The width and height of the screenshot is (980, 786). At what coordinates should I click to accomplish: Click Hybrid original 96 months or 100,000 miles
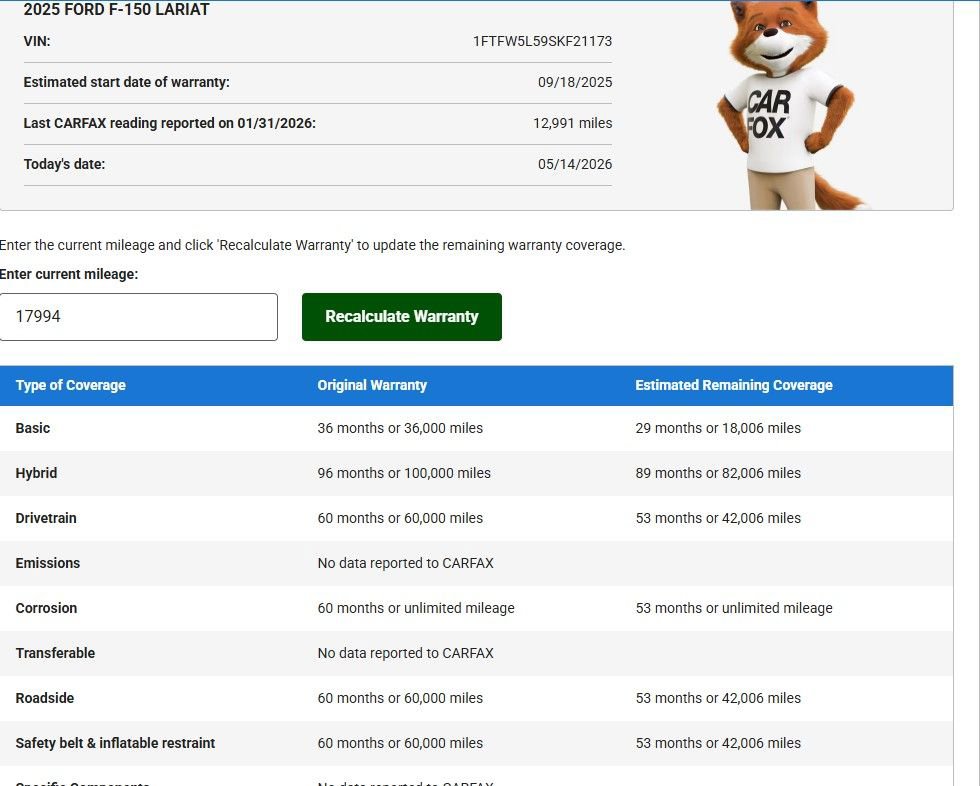404,474
